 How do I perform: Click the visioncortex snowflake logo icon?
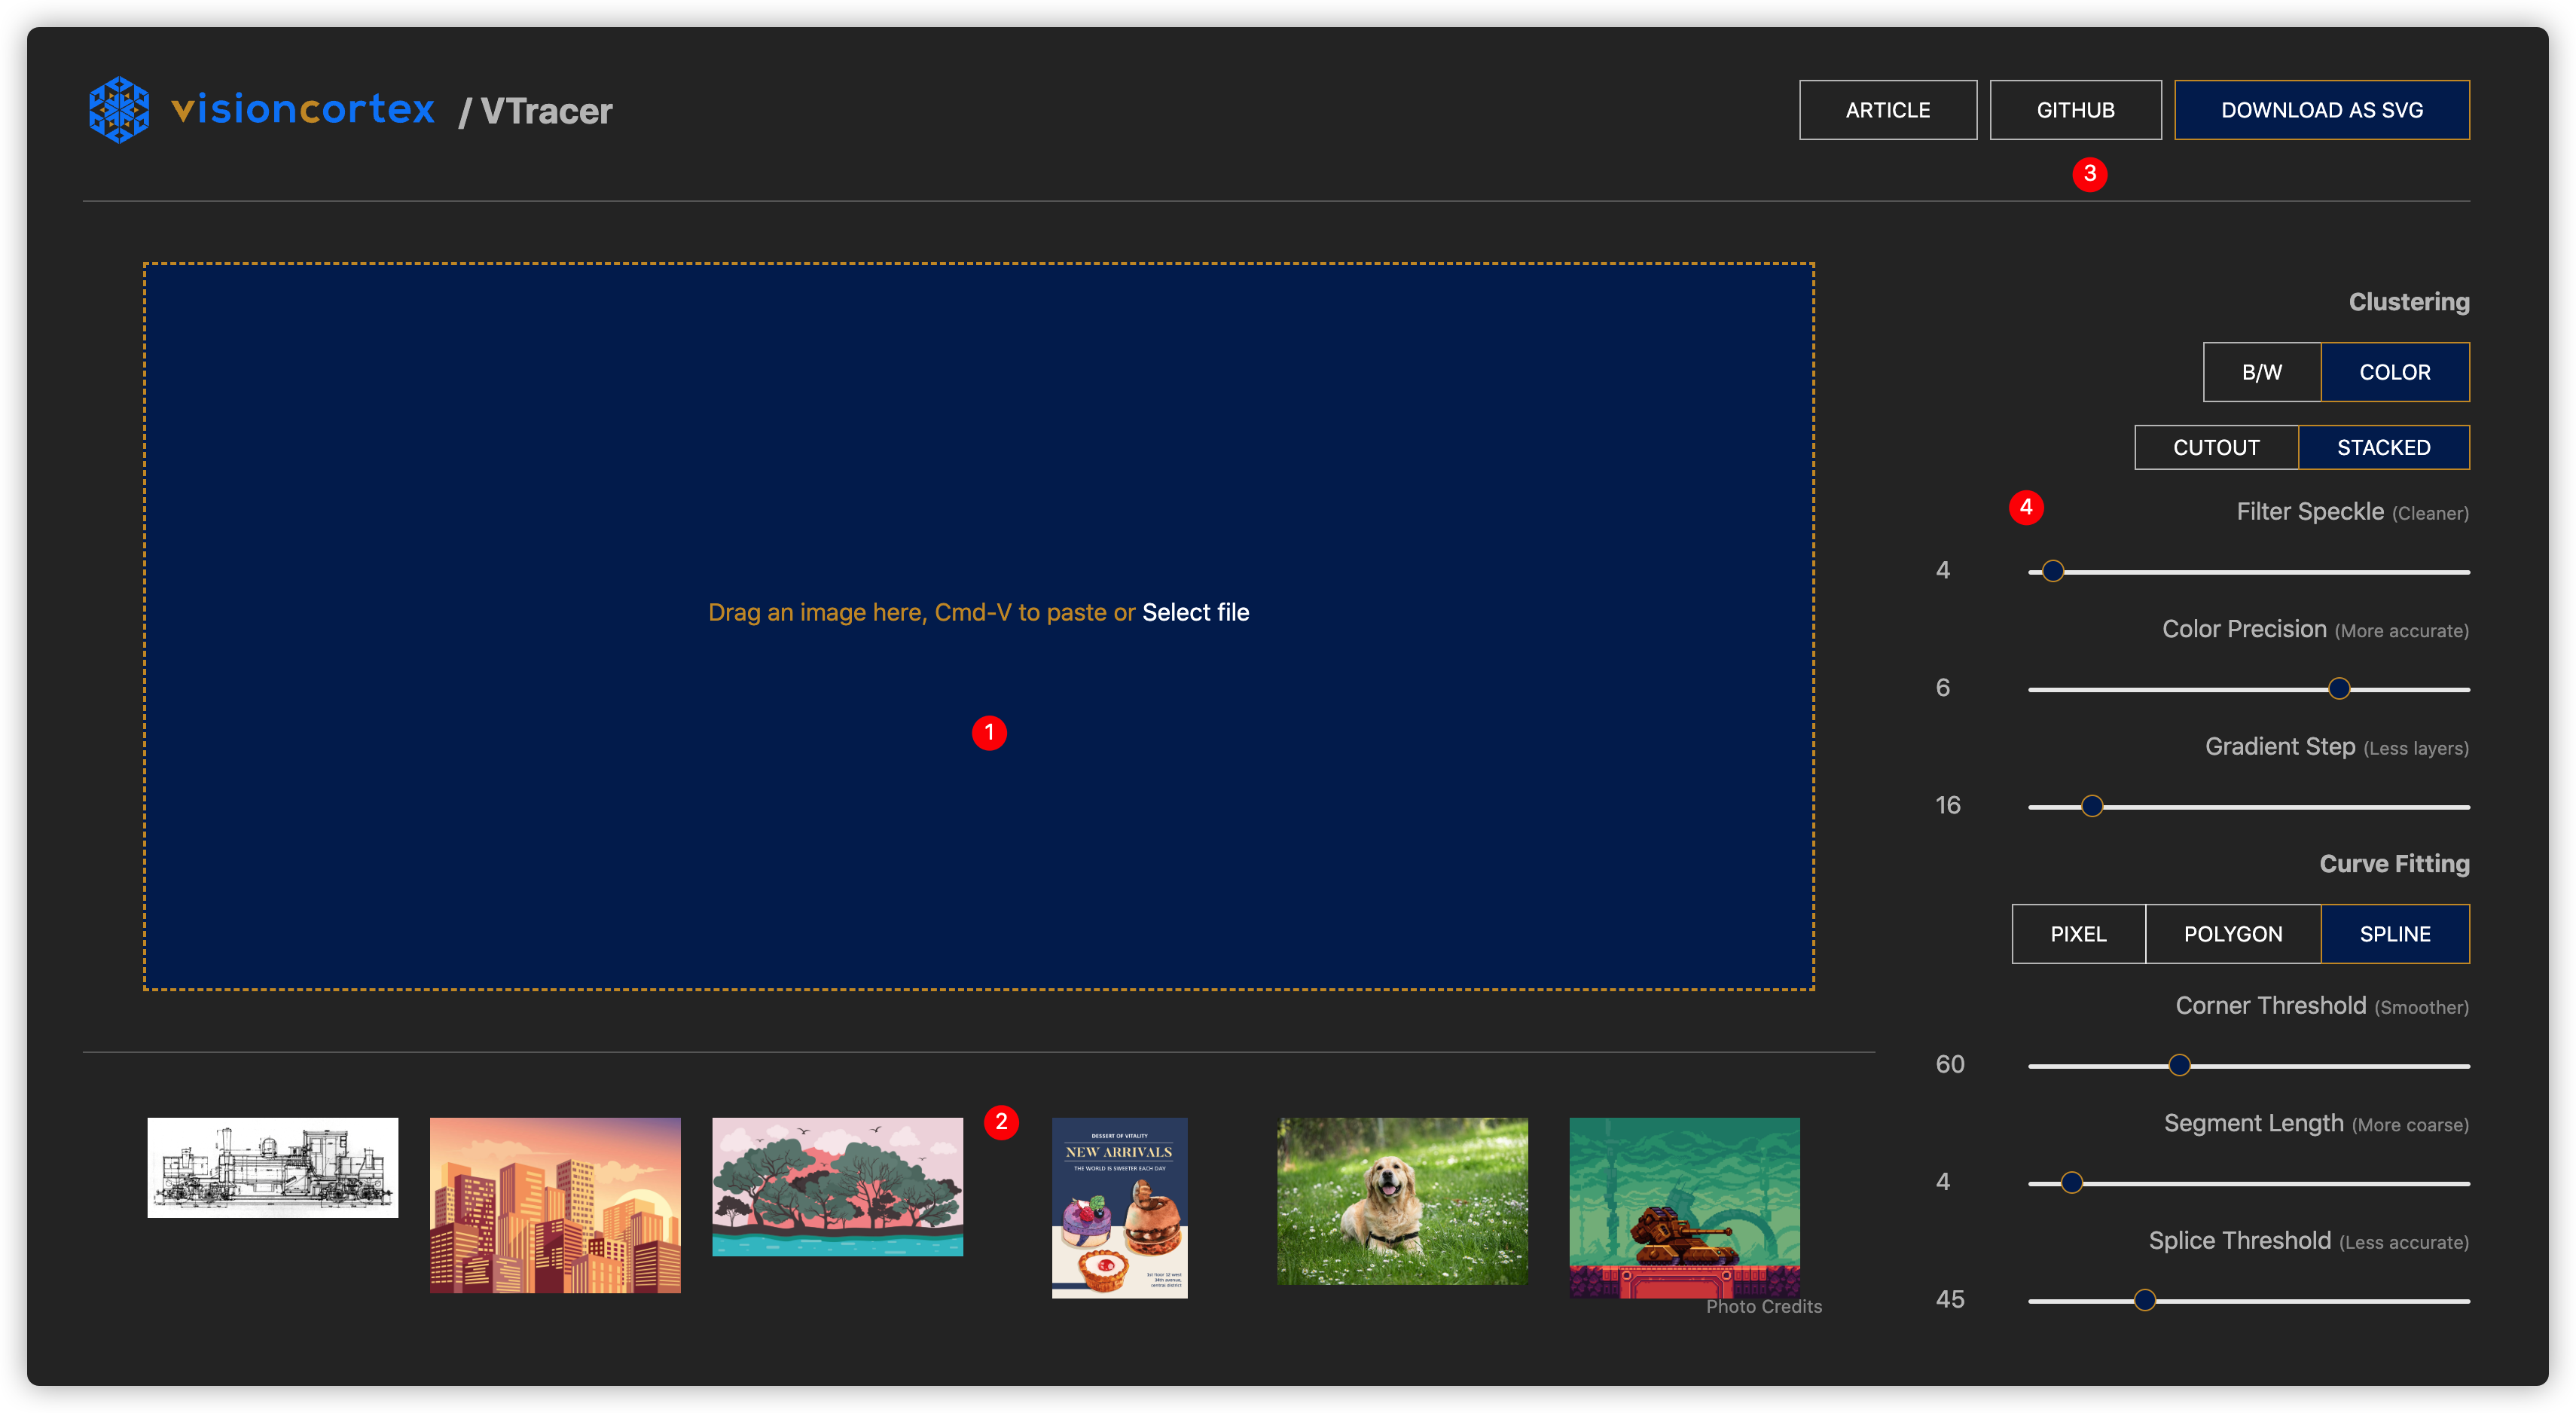tap(119, 110)
